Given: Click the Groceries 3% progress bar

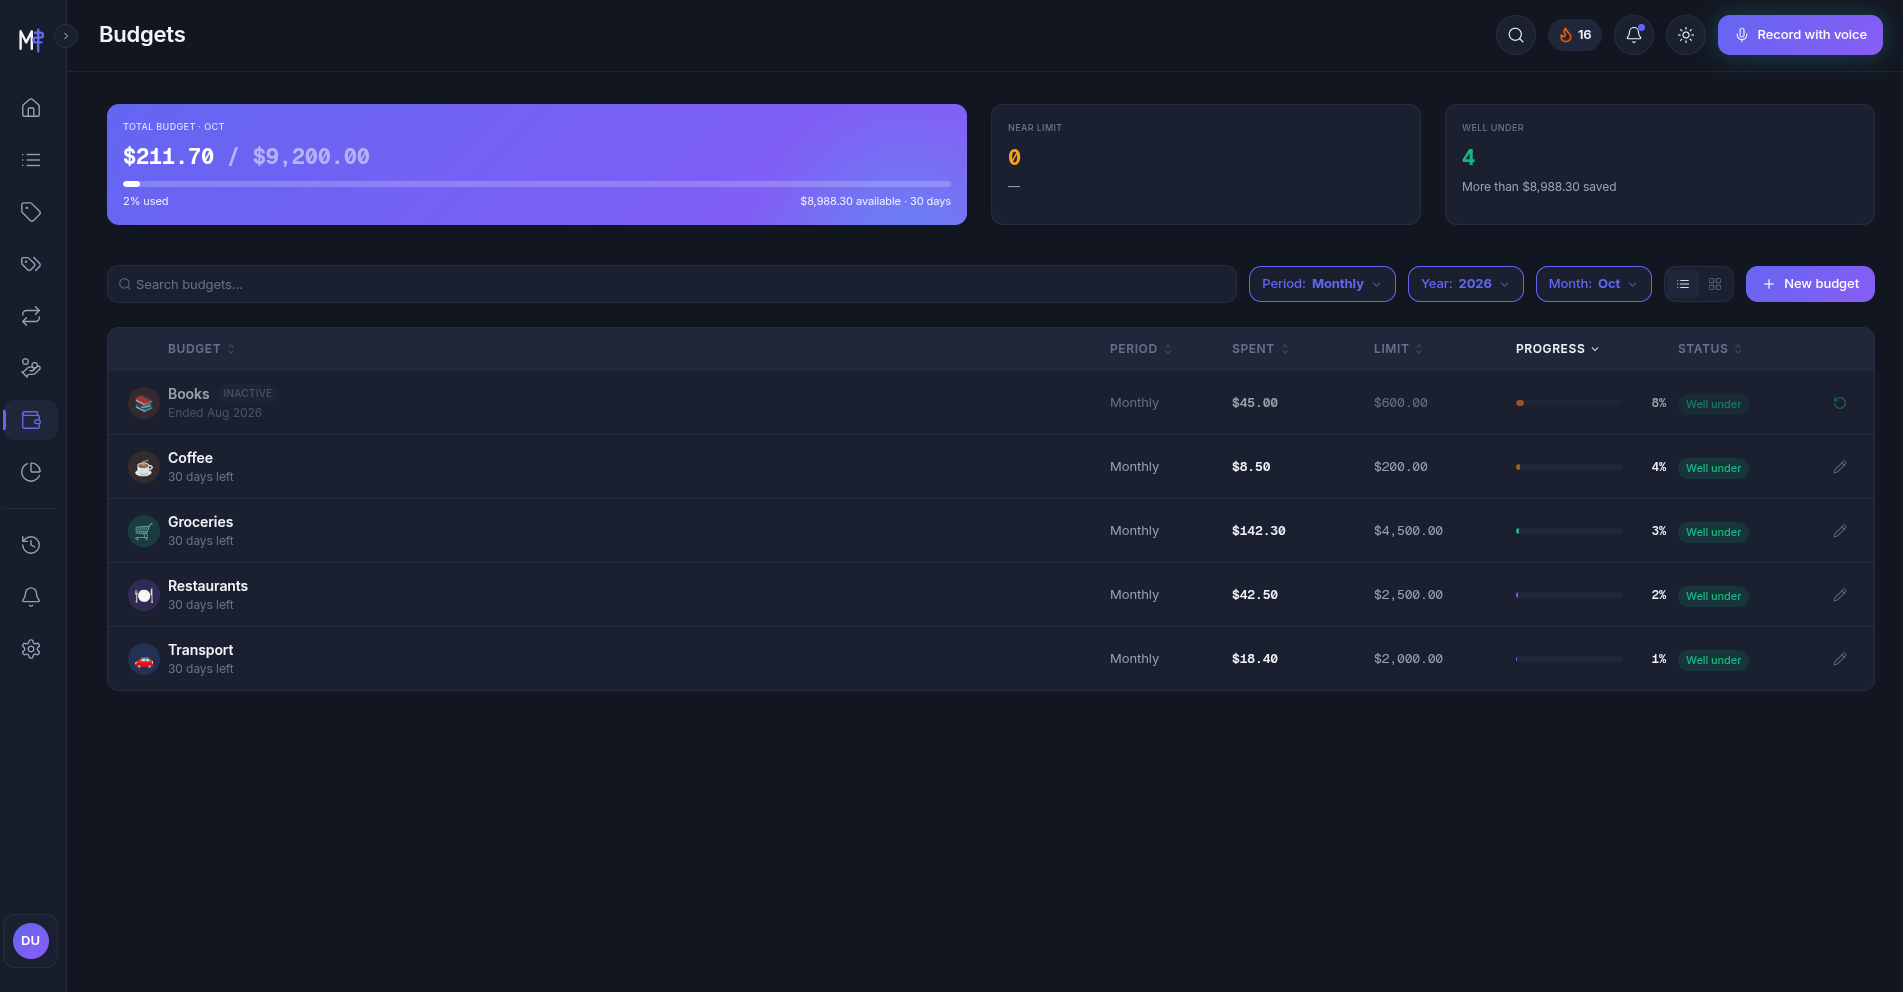Looking at the screenshot, I should pos(1568,531).
